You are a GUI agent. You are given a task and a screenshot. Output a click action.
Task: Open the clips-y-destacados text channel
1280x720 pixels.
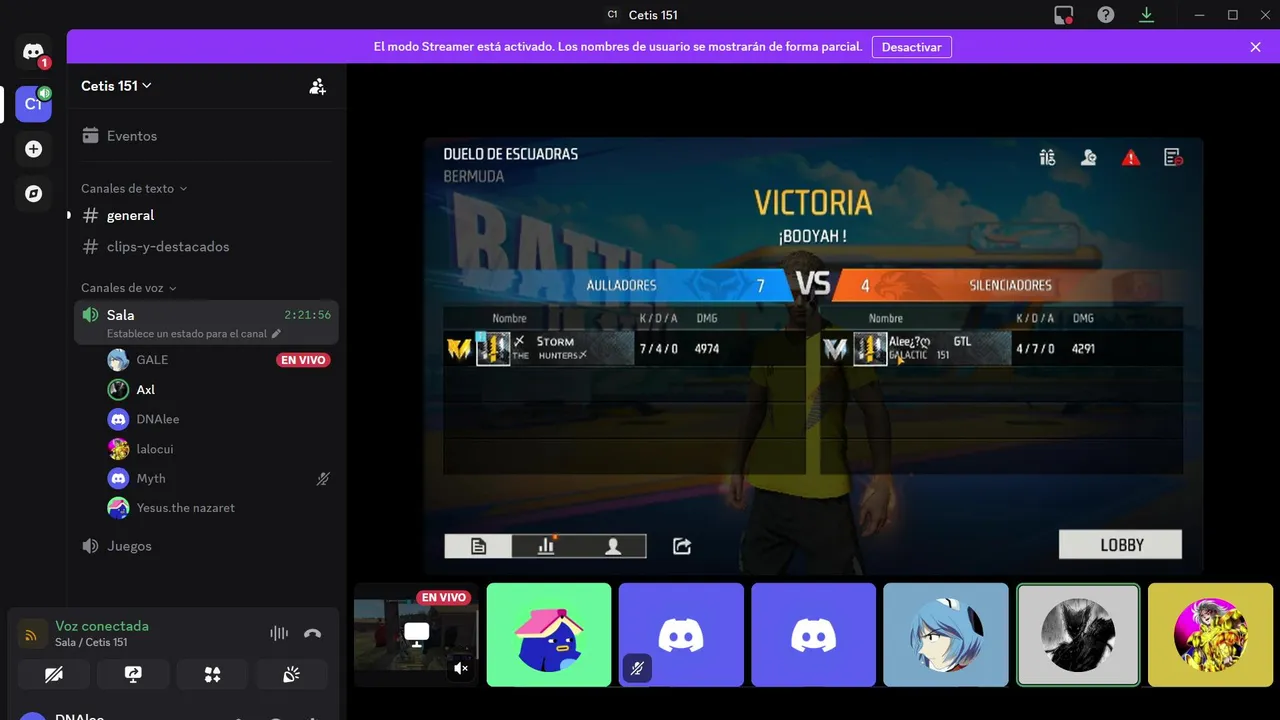(x=207, y=246)
